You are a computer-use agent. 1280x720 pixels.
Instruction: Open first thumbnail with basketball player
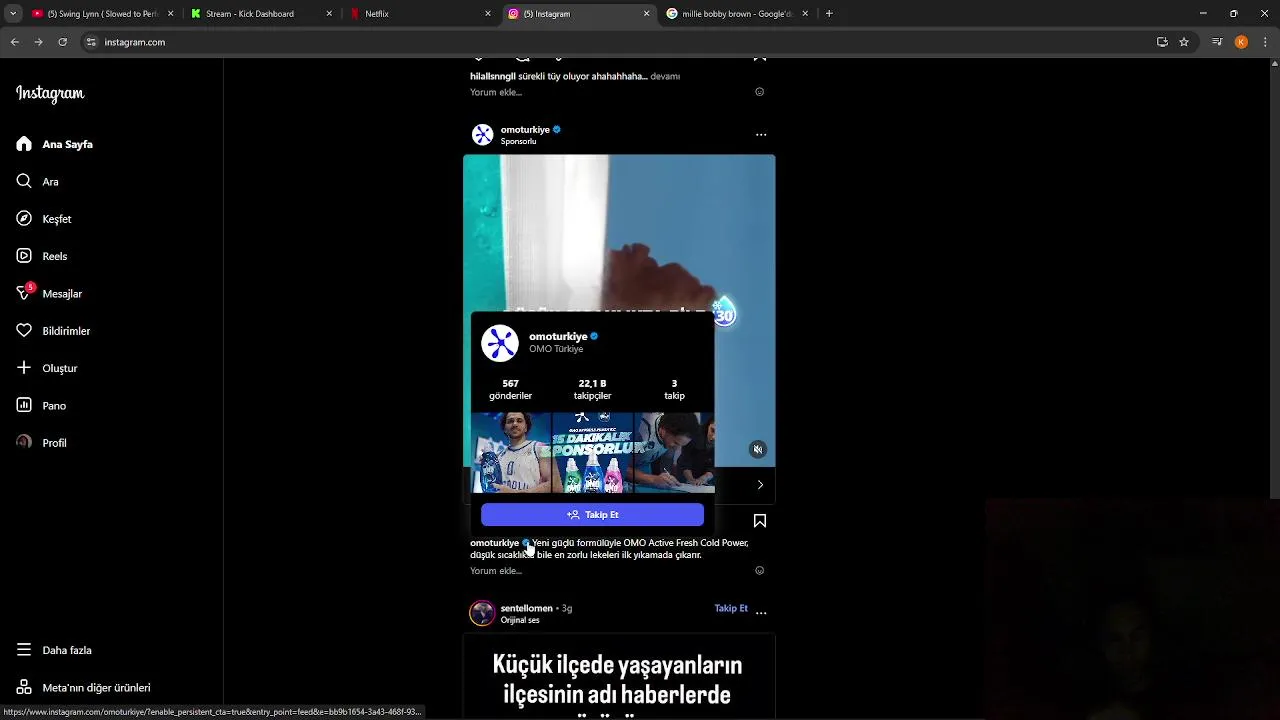(x=511, y=453)
